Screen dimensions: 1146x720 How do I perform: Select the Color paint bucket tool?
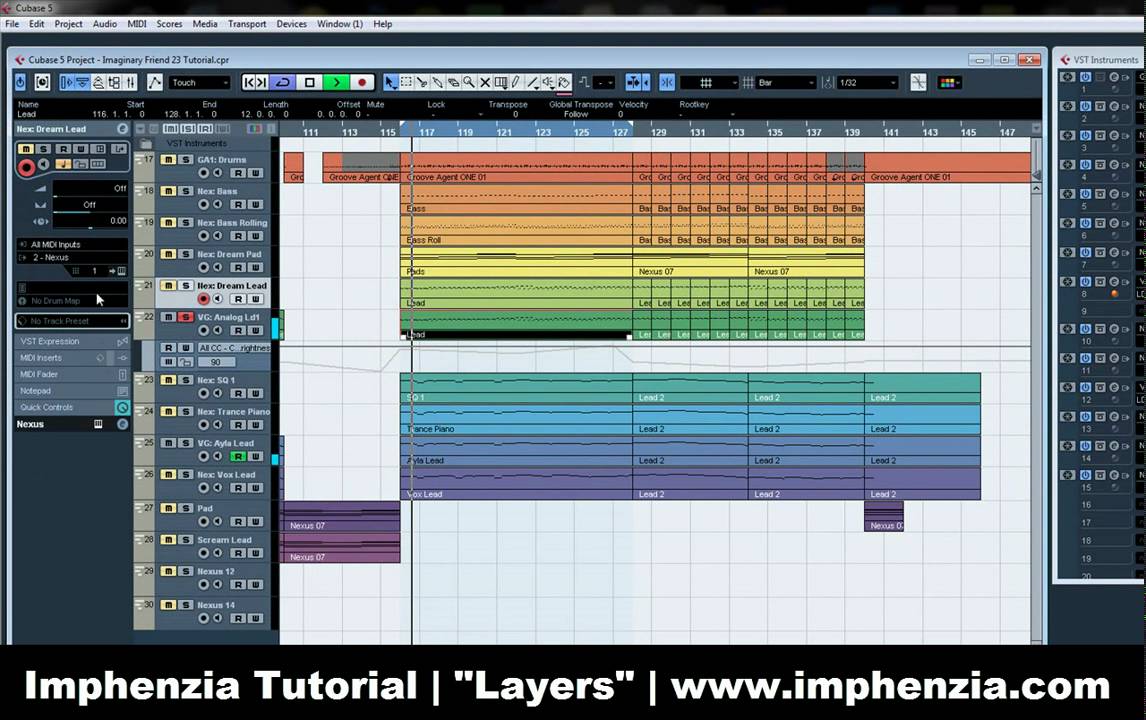564,83
